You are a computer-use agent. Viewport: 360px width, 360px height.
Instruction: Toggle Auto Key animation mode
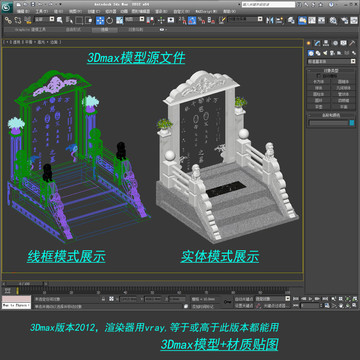[244, 299]
